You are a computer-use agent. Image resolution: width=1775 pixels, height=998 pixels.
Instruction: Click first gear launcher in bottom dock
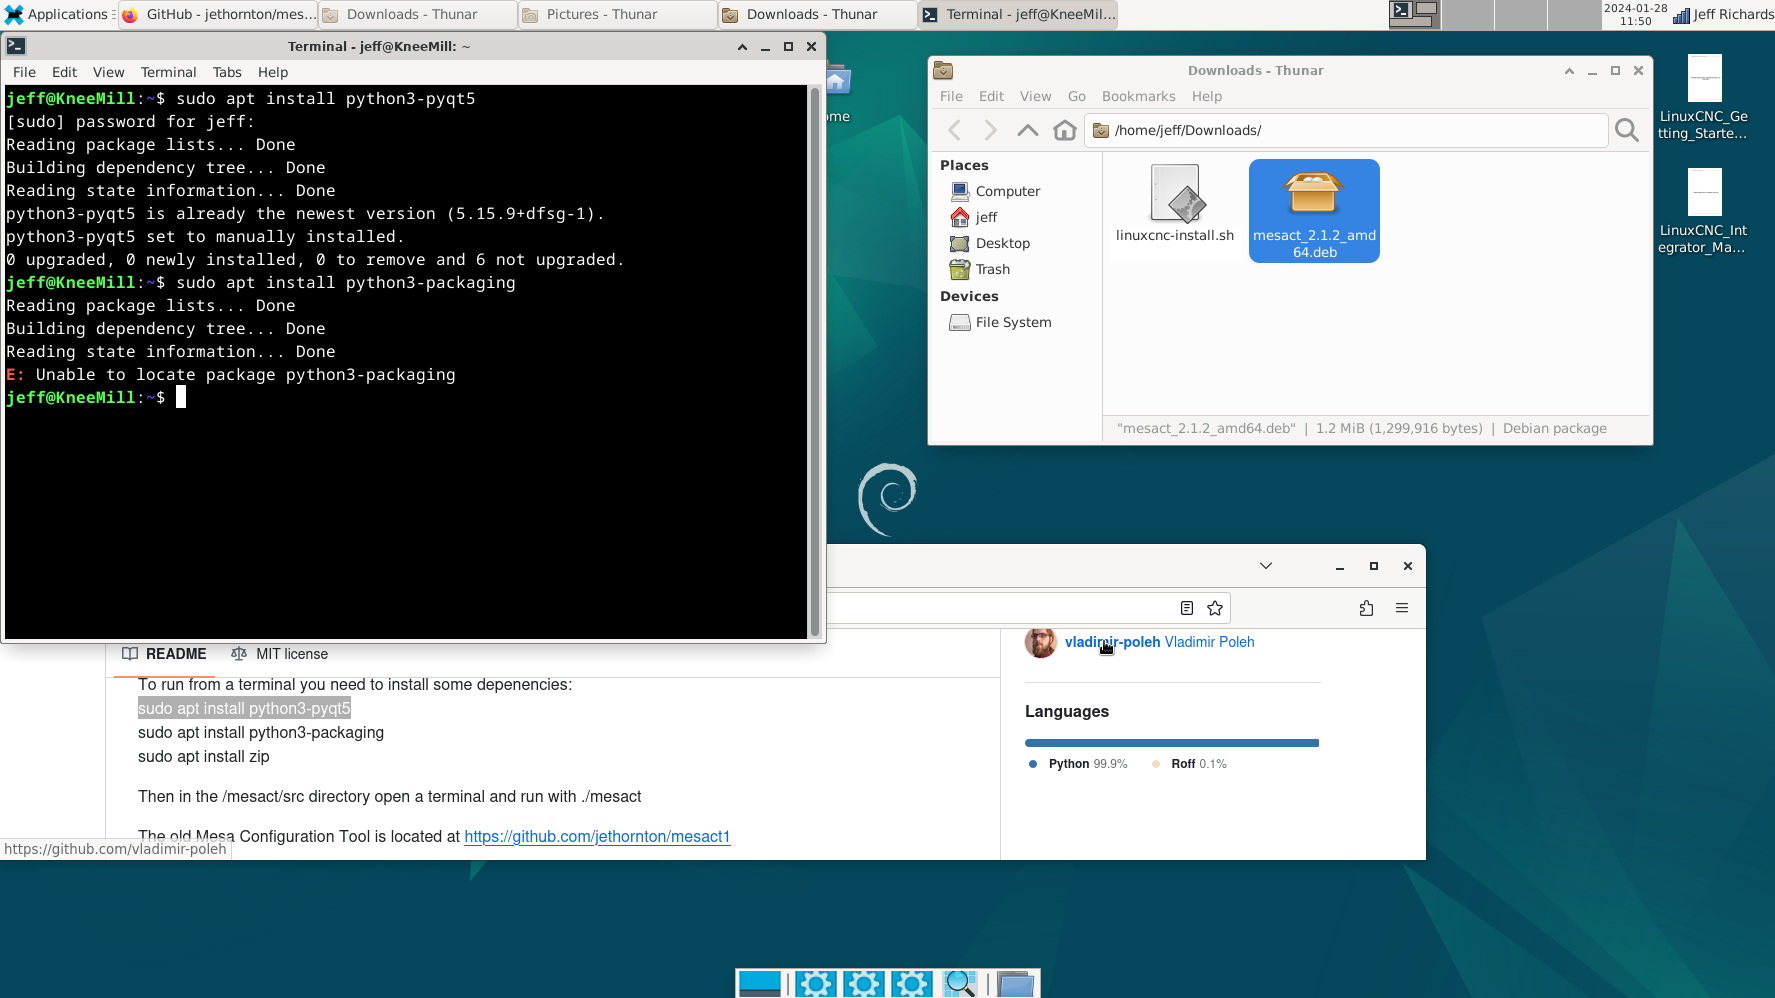pyautogui.click(x=816, y=984)
